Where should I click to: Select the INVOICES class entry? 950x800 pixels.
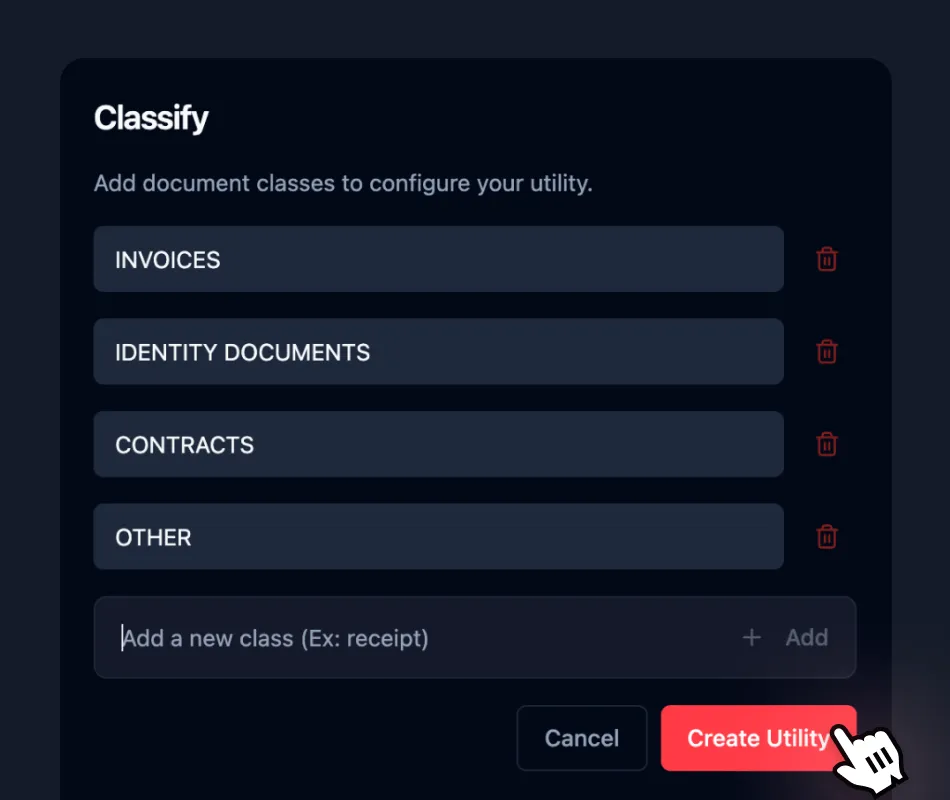[438, 259]
